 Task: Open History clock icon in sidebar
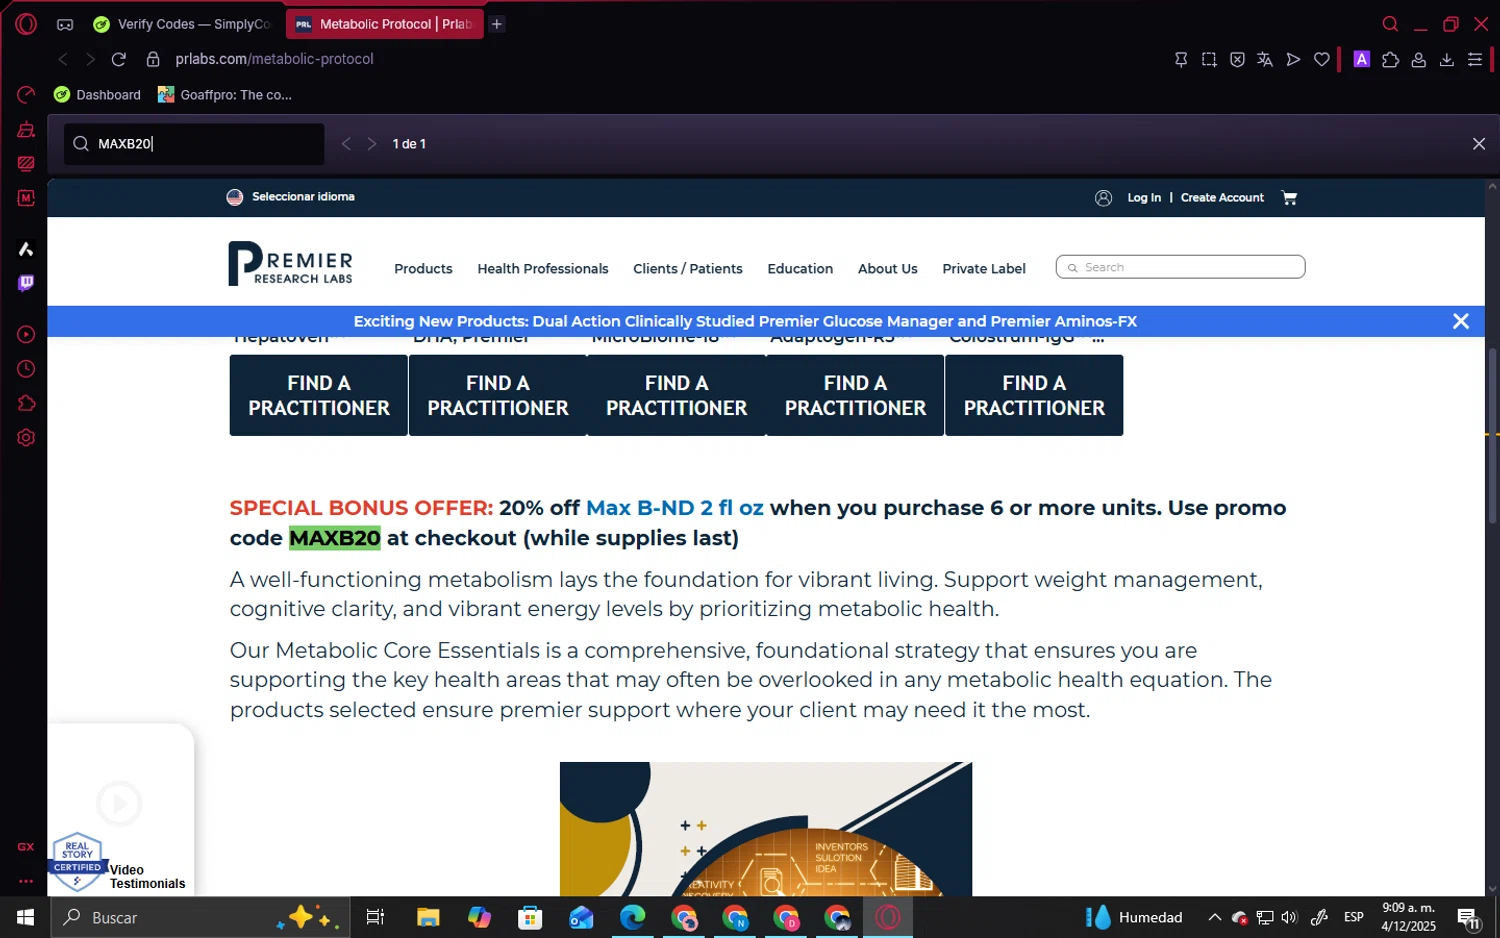click(26, 369)
